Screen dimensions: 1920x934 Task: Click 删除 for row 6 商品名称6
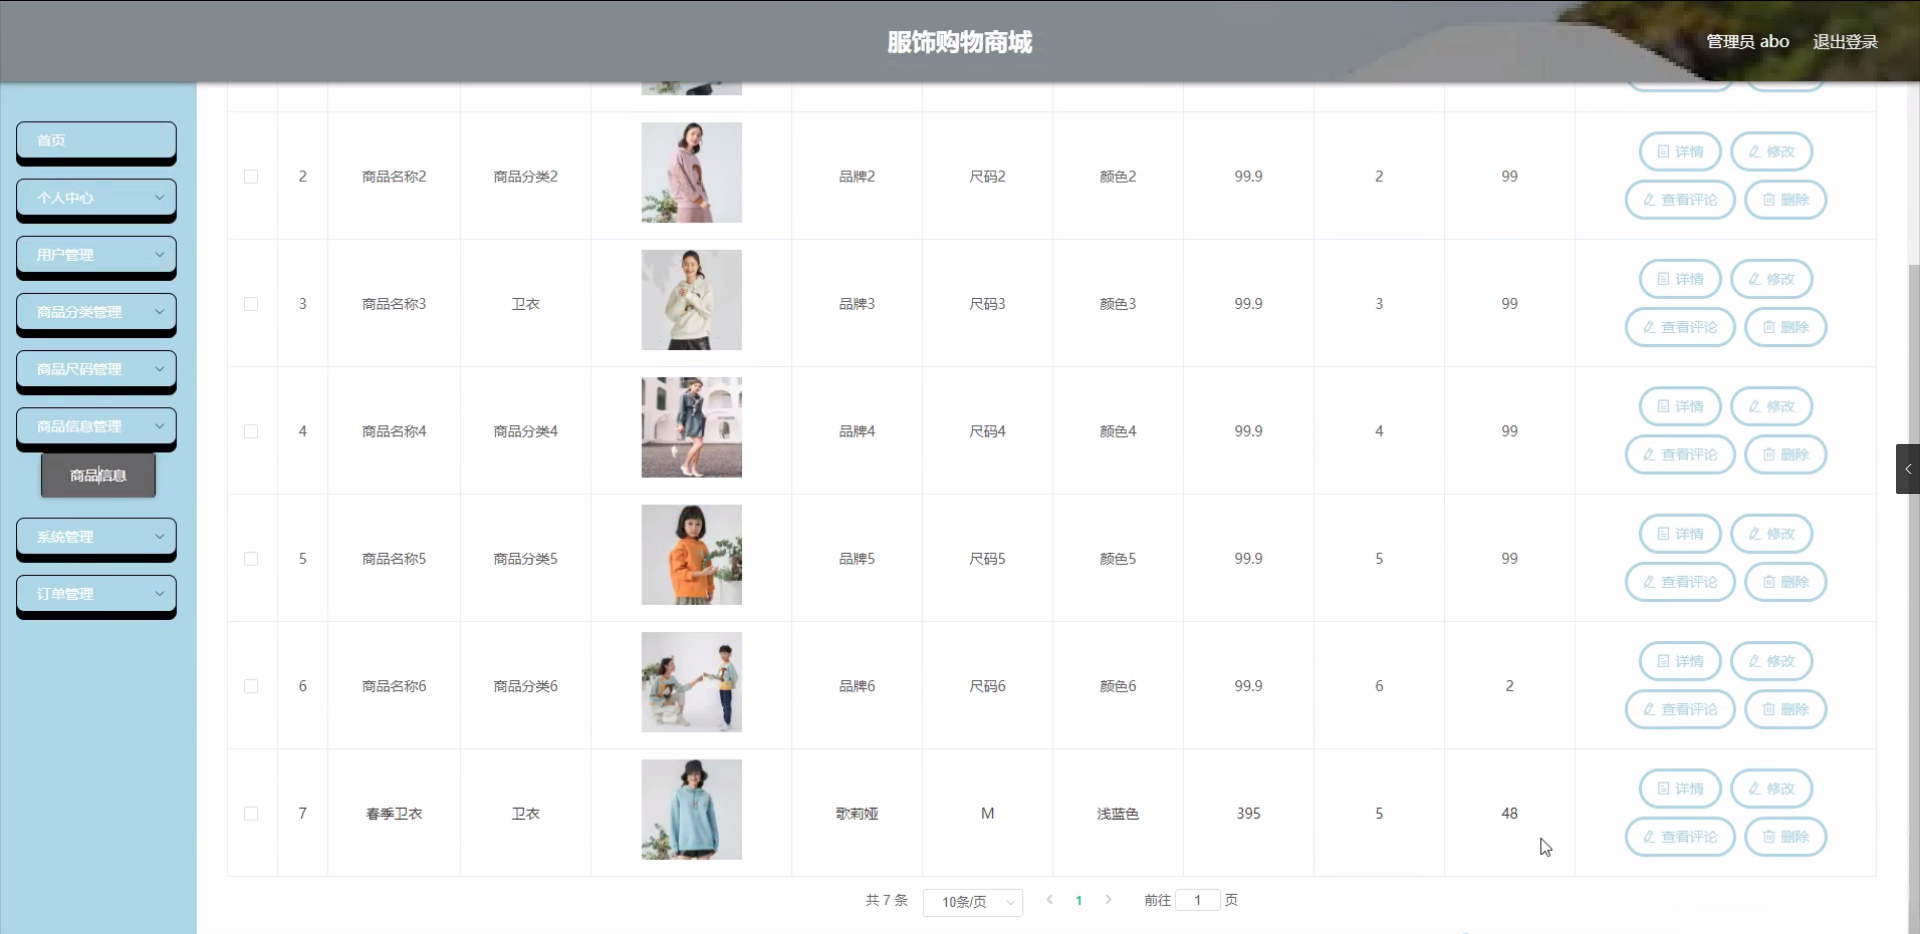point(1785,709)
